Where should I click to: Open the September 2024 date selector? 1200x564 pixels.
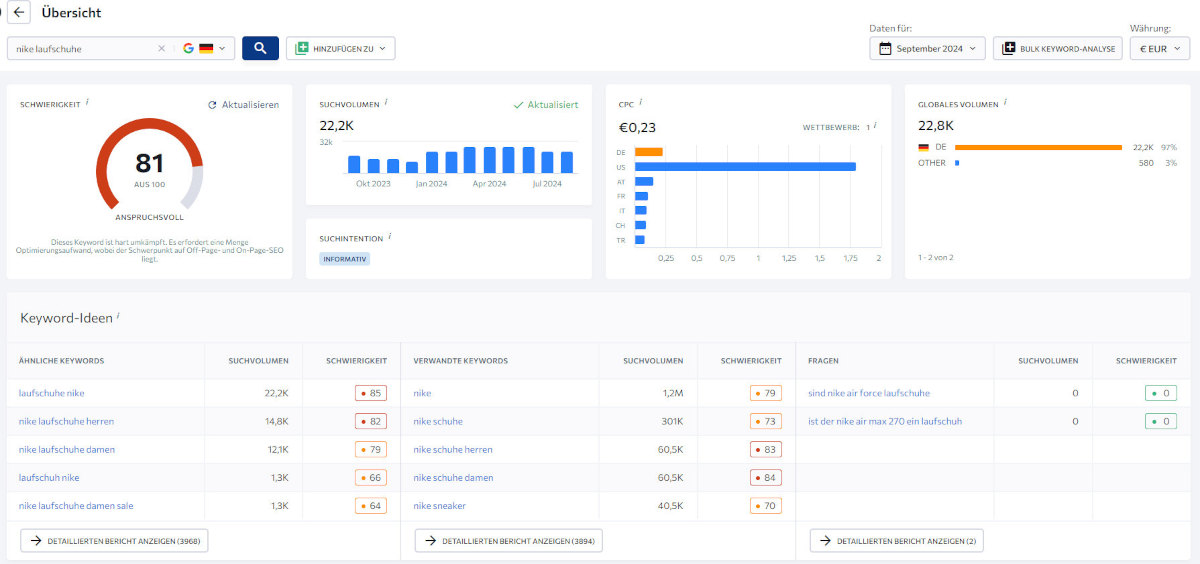point(927,48)
